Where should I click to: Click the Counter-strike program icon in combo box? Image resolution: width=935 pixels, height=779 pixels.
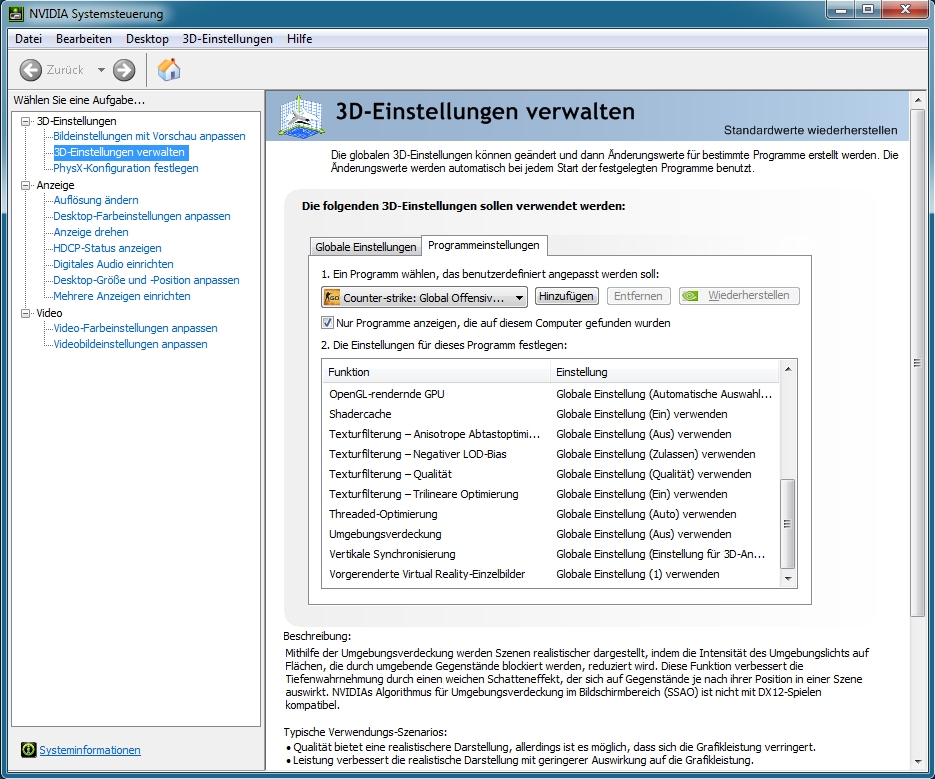(x=332, y=297)
